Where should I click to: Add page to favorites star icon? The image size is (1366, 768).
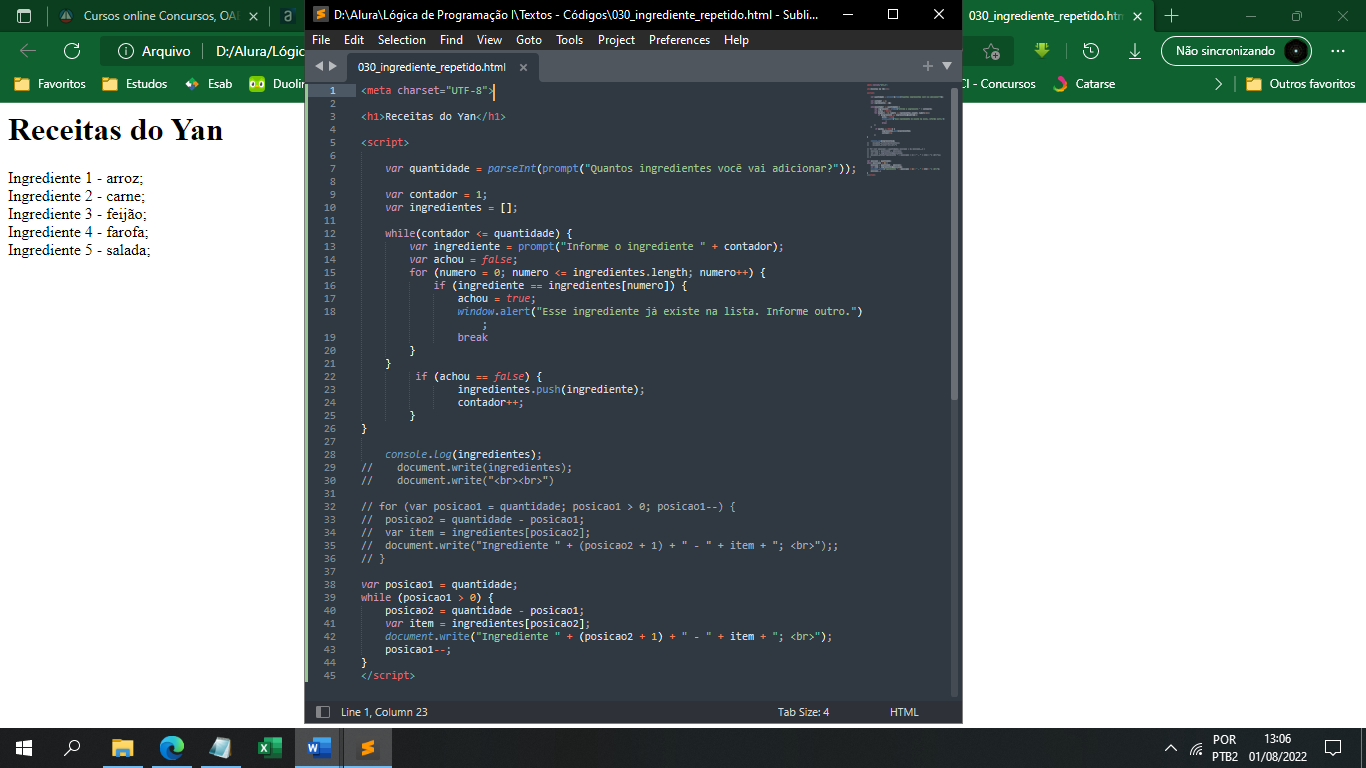click(991, 51)
